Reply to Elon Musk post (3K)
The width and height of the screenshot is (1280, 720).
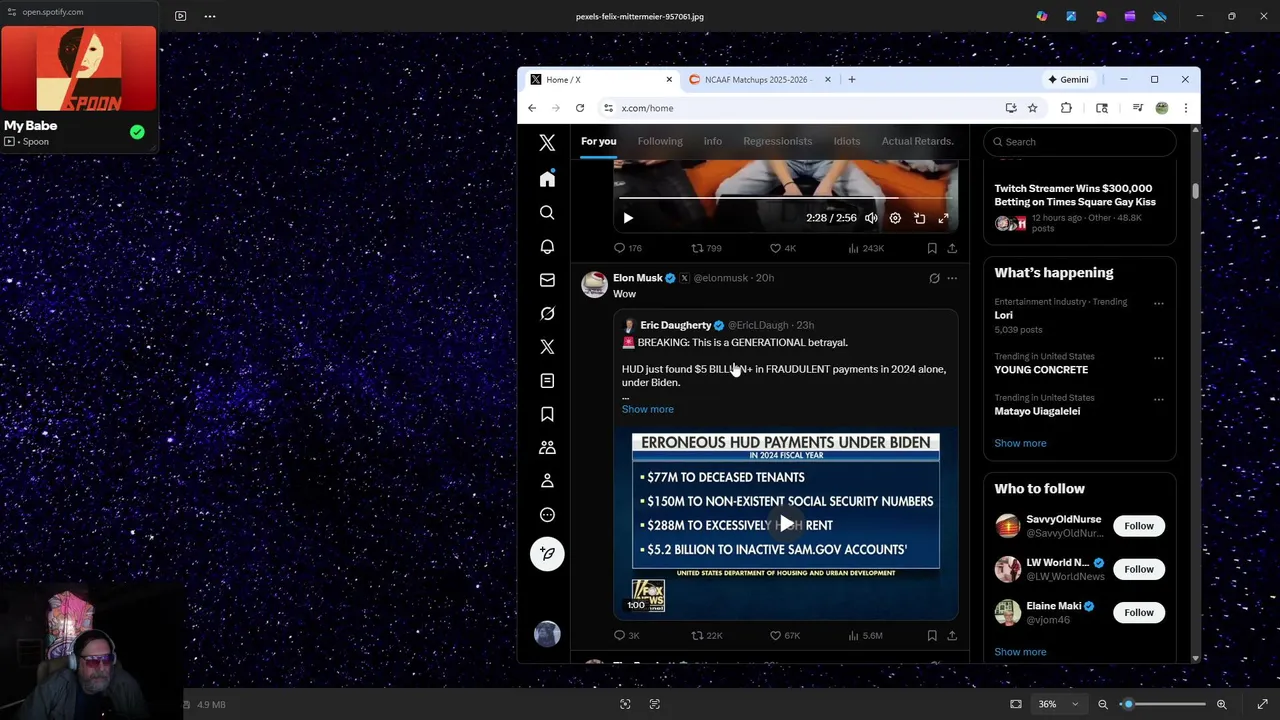coord(627,635)
